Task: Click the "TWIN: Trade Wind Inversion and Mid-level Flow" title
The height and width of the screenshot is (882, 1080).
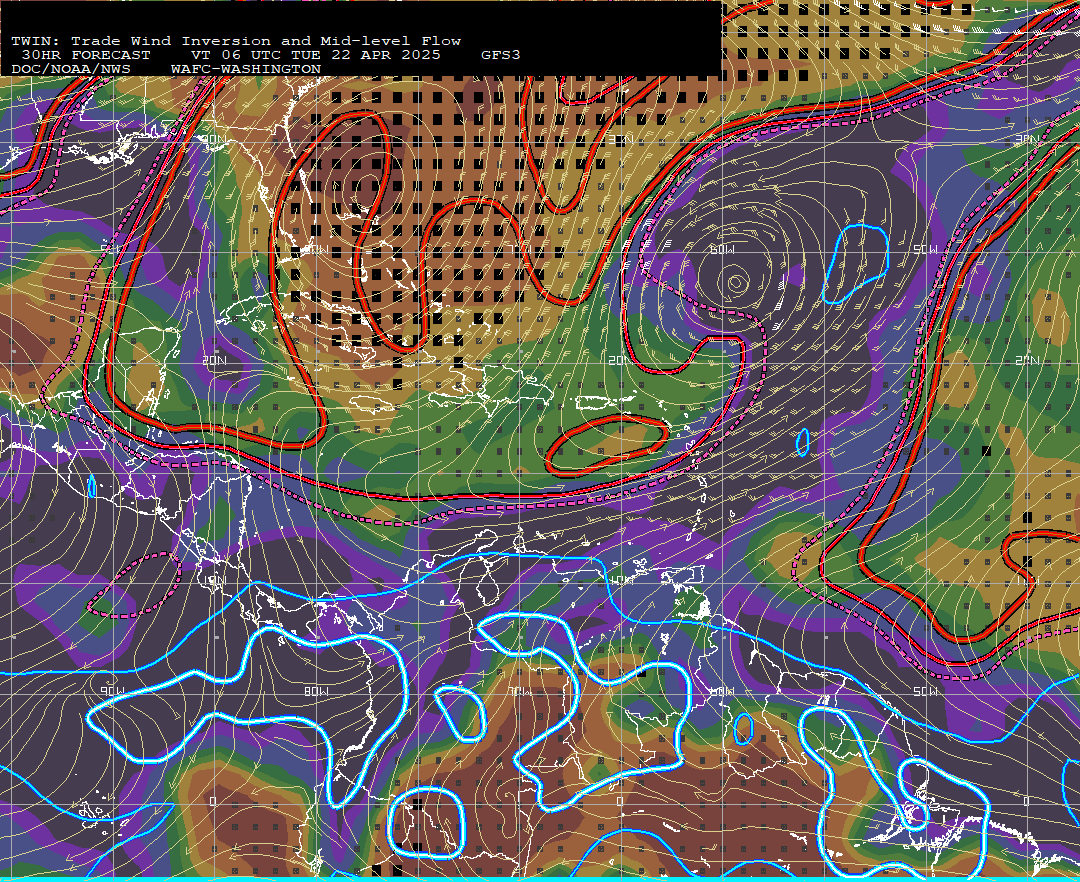Action: pyautogui.click(x=236, y=41)
